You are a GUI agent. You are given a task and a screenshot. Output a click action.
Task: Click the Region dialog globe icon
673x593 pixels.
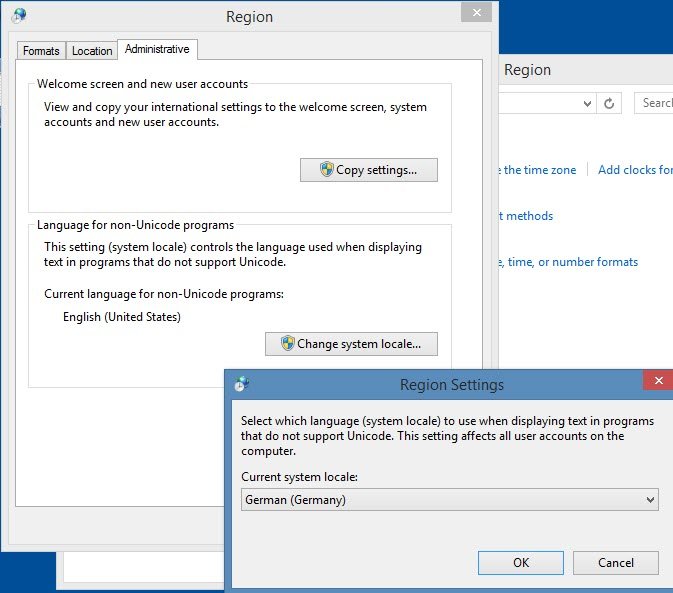[19, 16]
